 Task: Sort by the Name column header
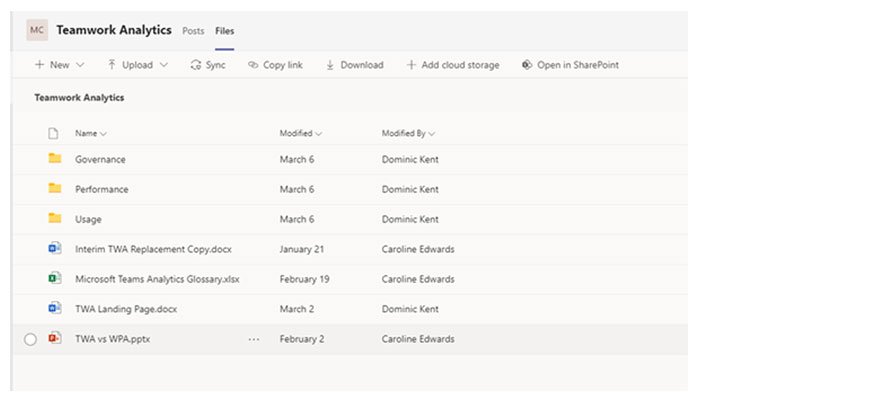click(x=90, y=133)
